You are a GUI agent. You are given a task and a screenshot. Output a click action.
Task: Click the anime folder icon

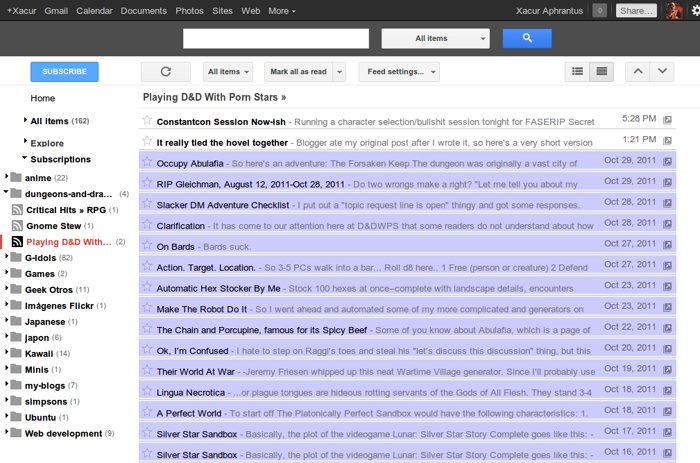pos(16,177)
